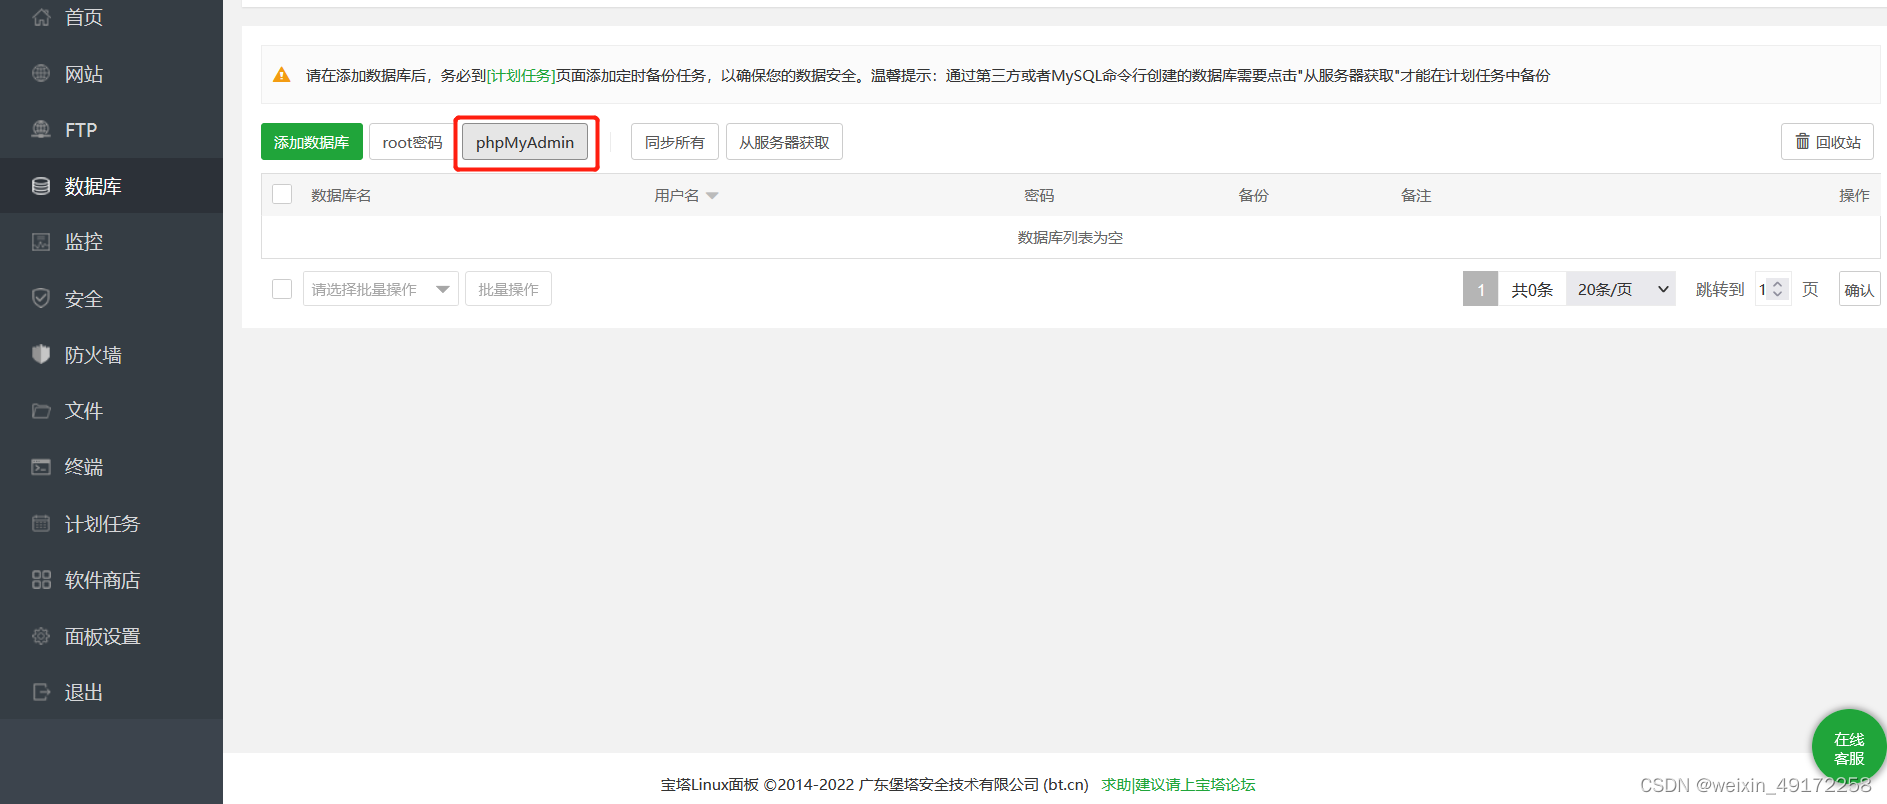Click the 共0条 total count text
Viewport: 1887px width, 804px height.
1532,289
